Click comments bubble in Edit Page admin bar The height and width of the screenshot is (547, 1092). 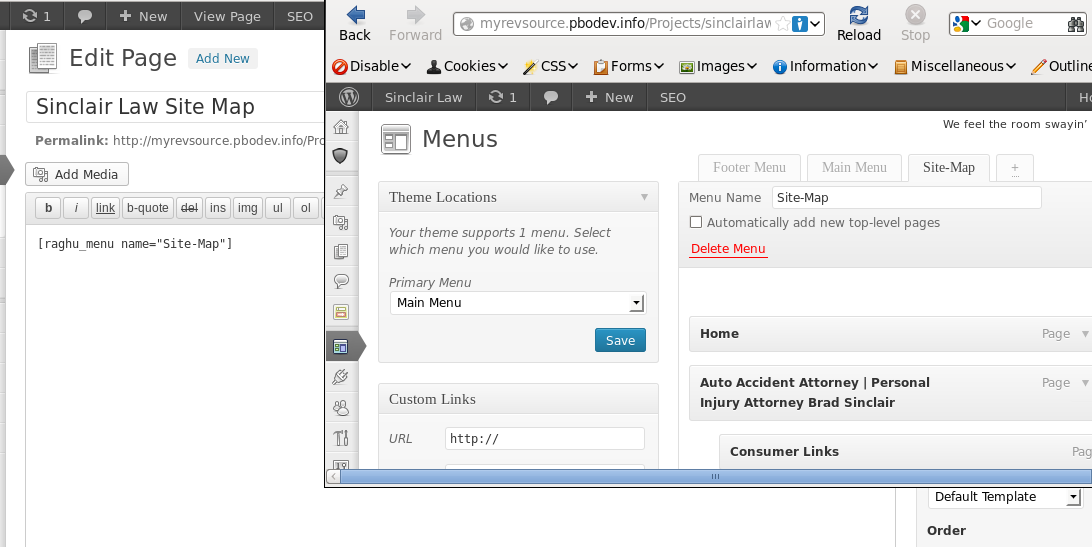point(86,15)
